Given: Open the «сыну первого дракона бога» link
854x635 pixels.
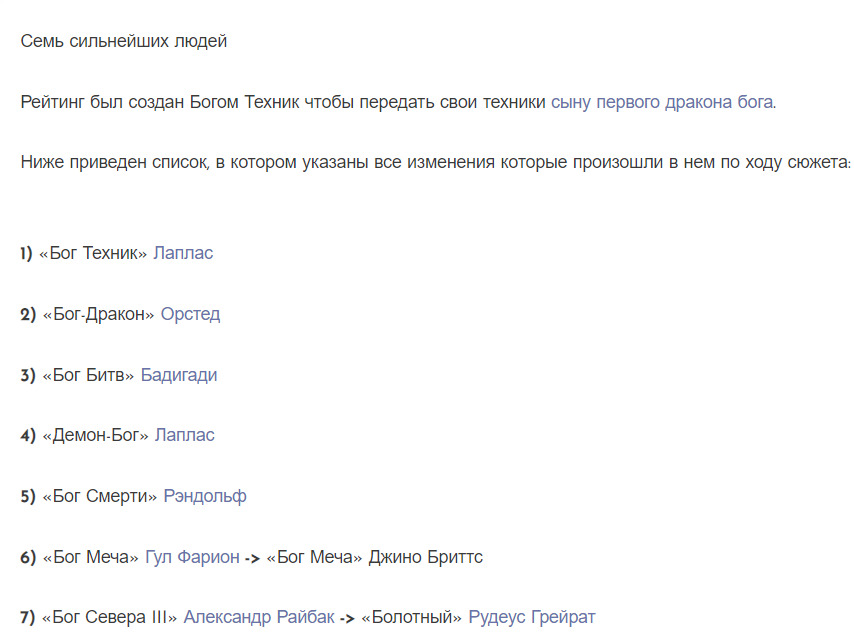Looking at the screenshot, I should point(661,102).
